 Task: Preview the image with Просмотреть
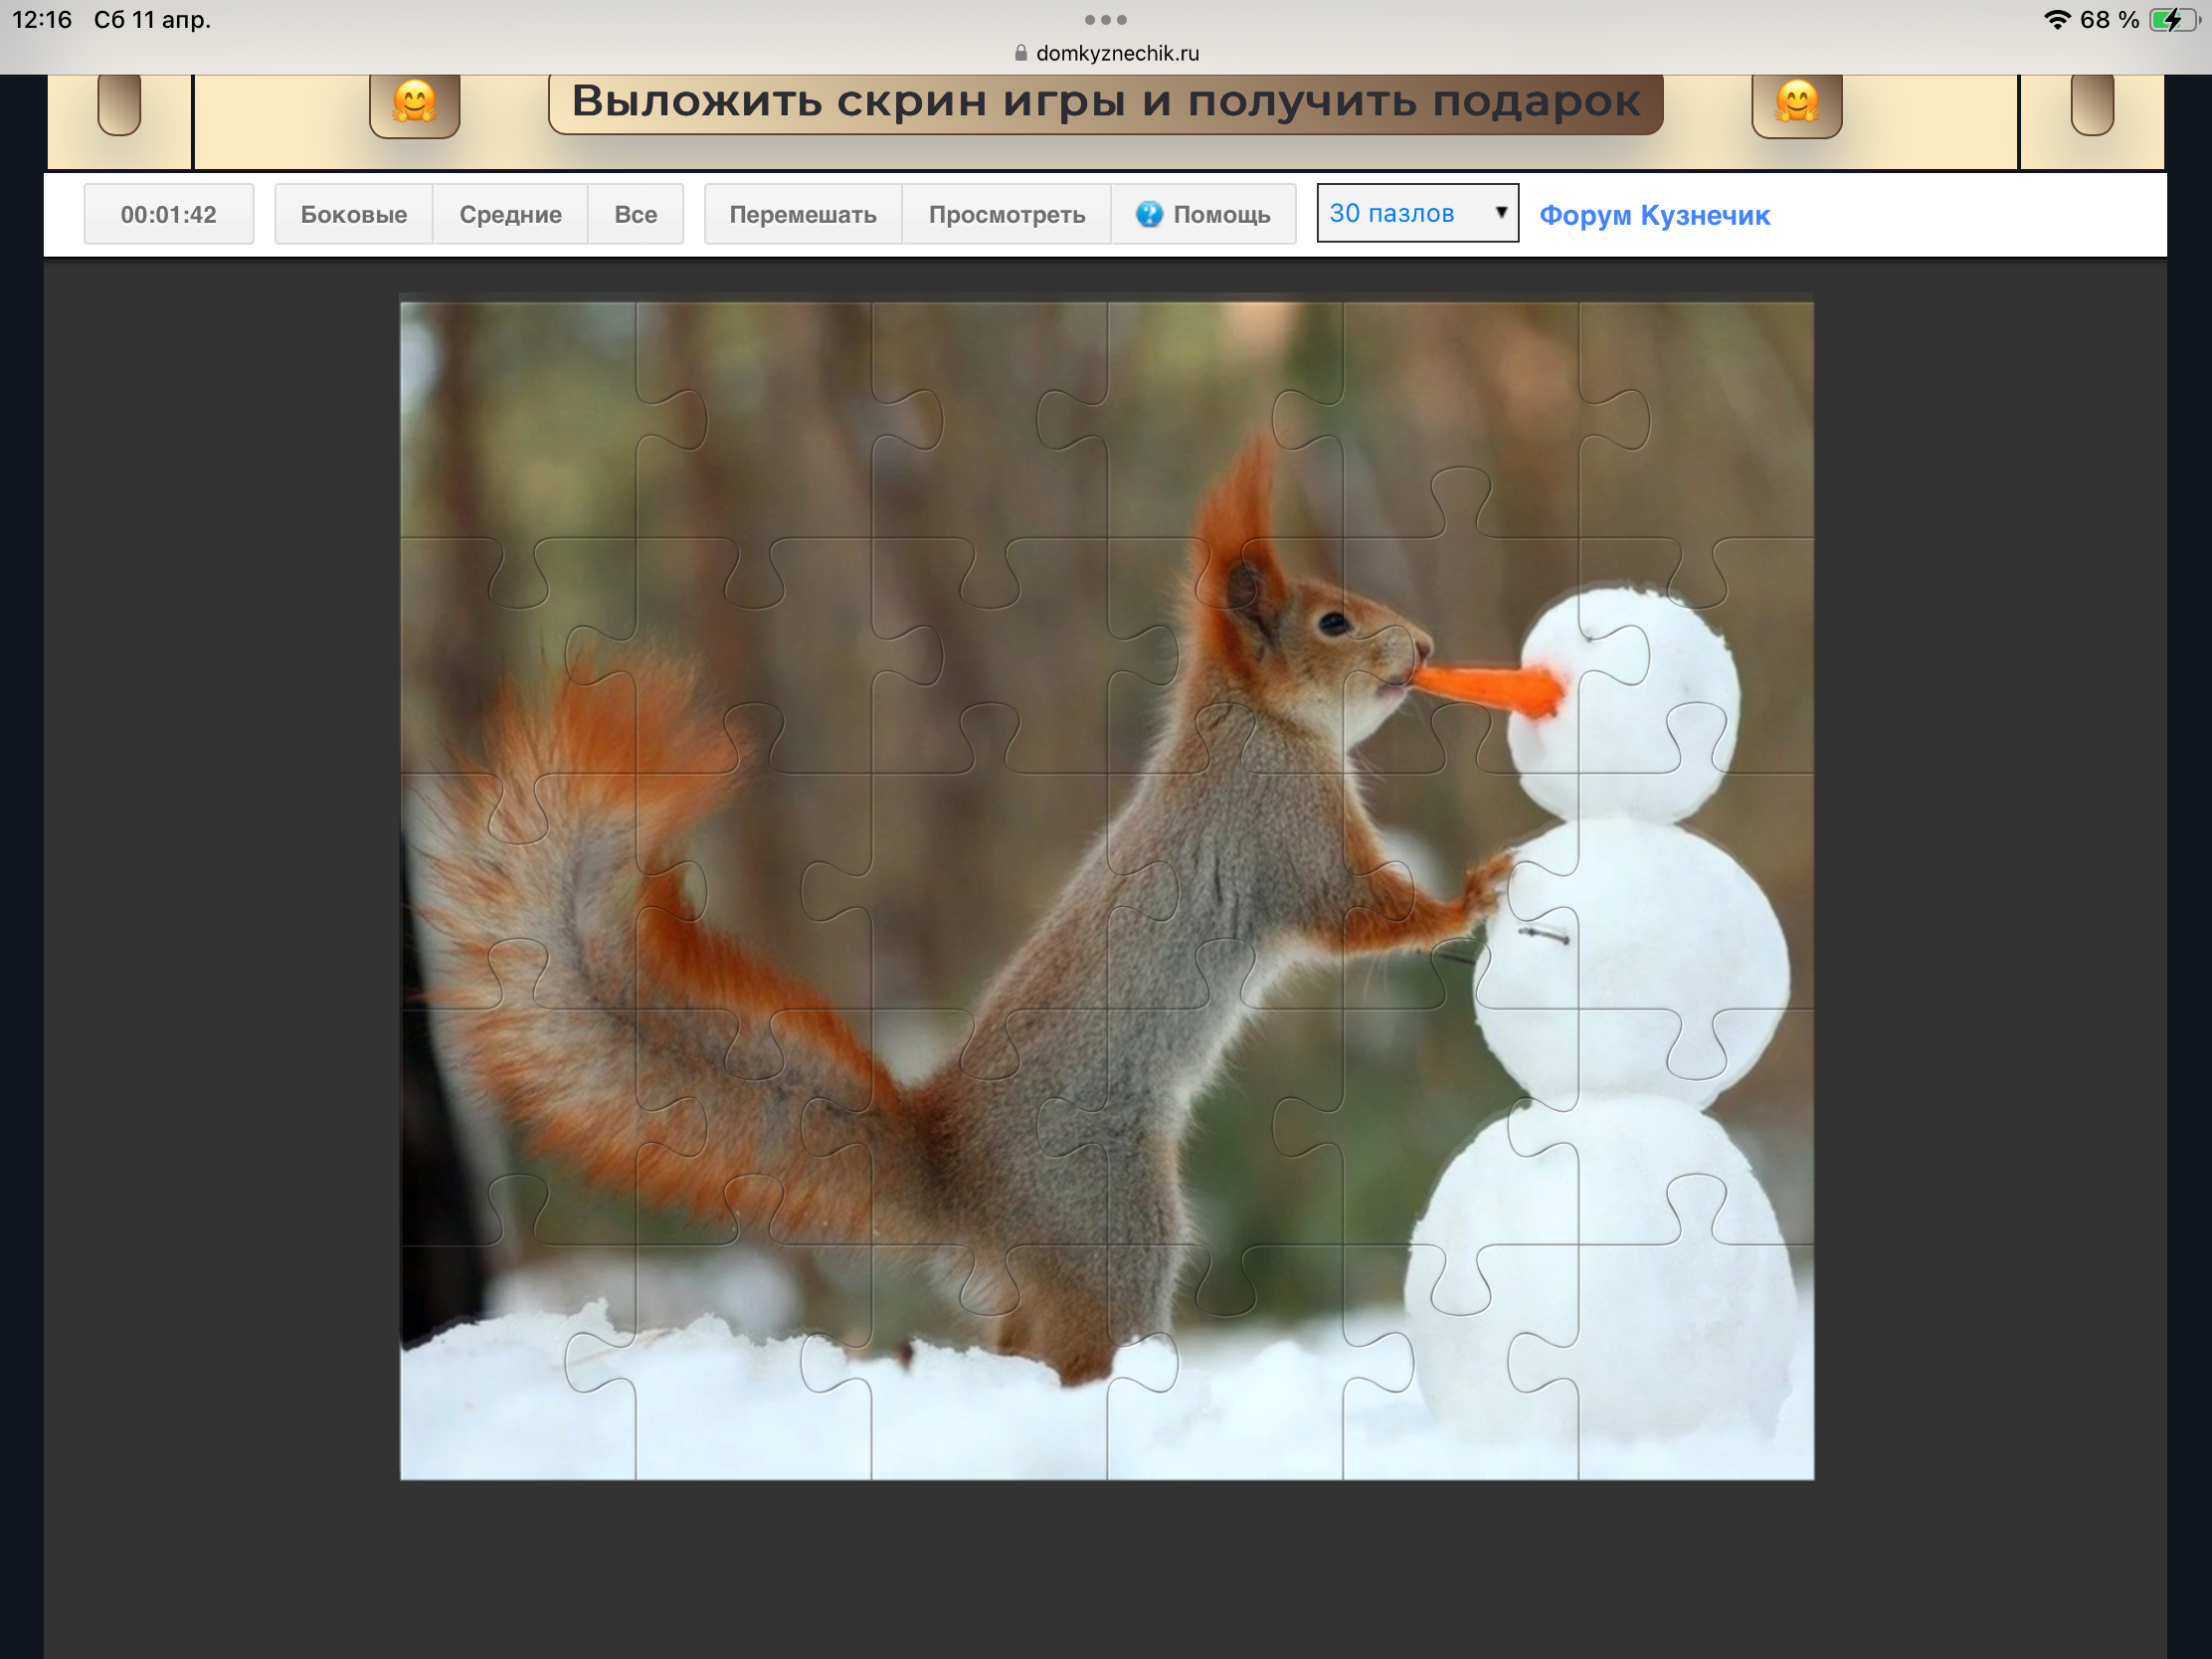[1006, 214]
